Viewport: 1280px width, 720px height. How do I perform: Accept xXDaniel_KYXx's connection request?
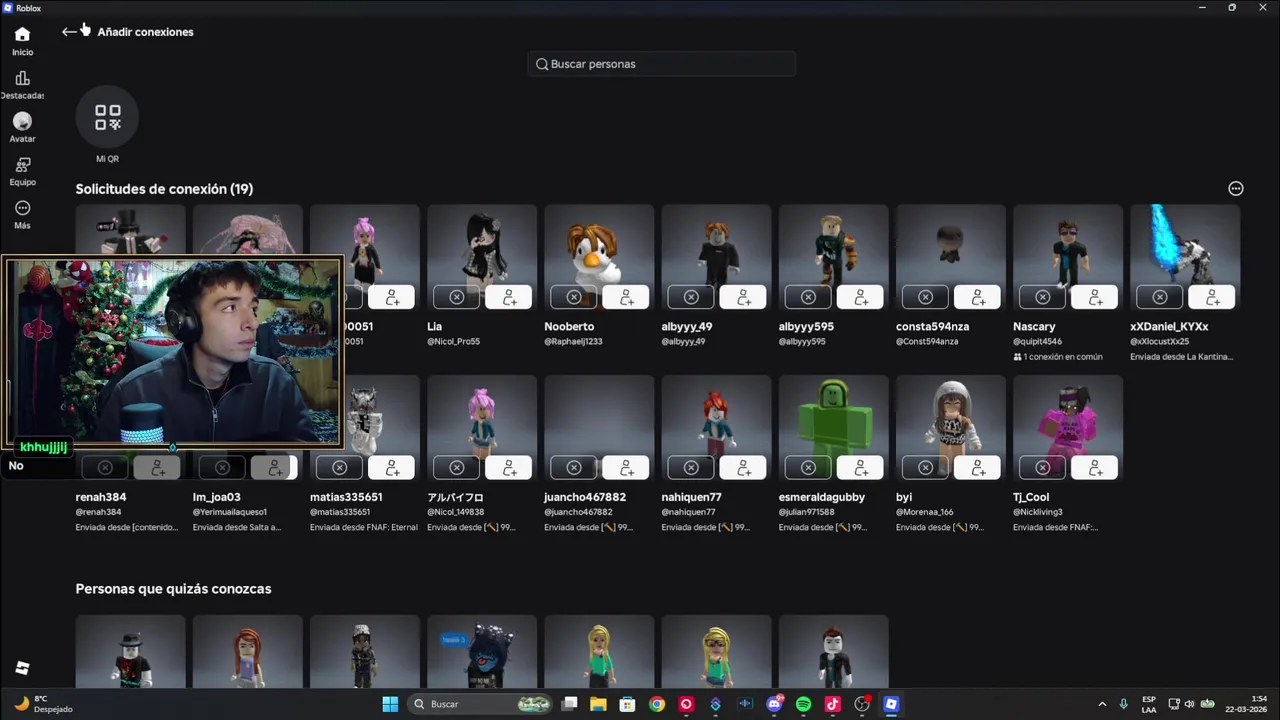1212,298
